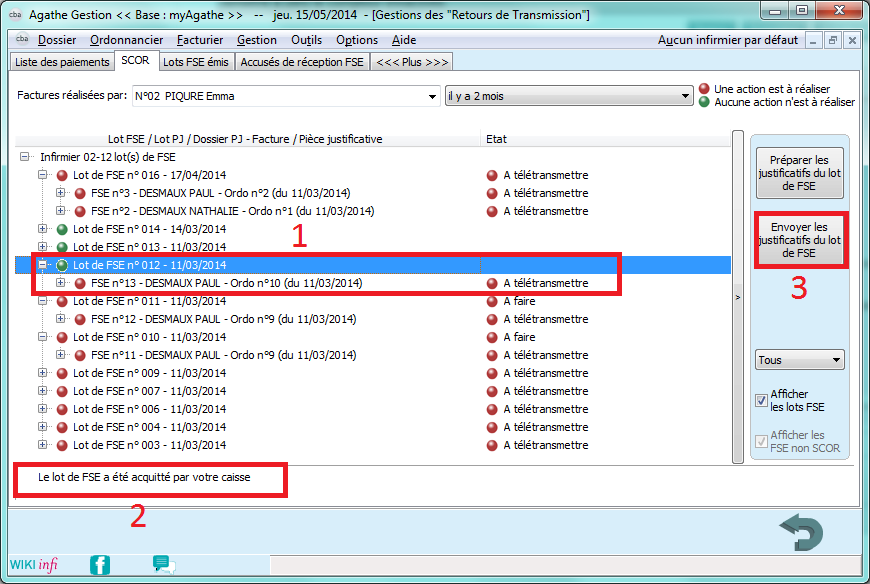
Task: Click green status ball of Lot n° 013
Action: tap(62, 247)
